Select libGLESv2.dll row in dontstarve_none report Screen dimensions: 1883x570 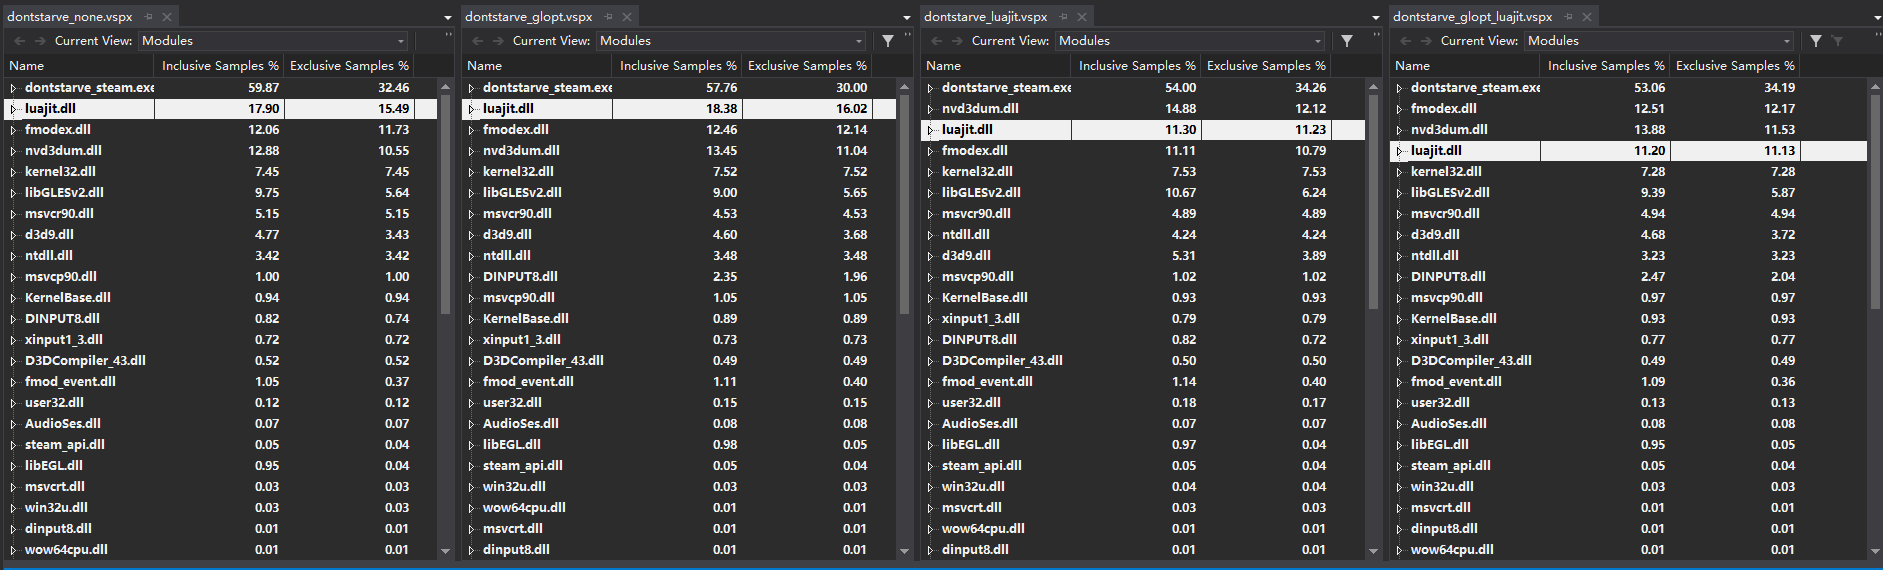(220, 193)
